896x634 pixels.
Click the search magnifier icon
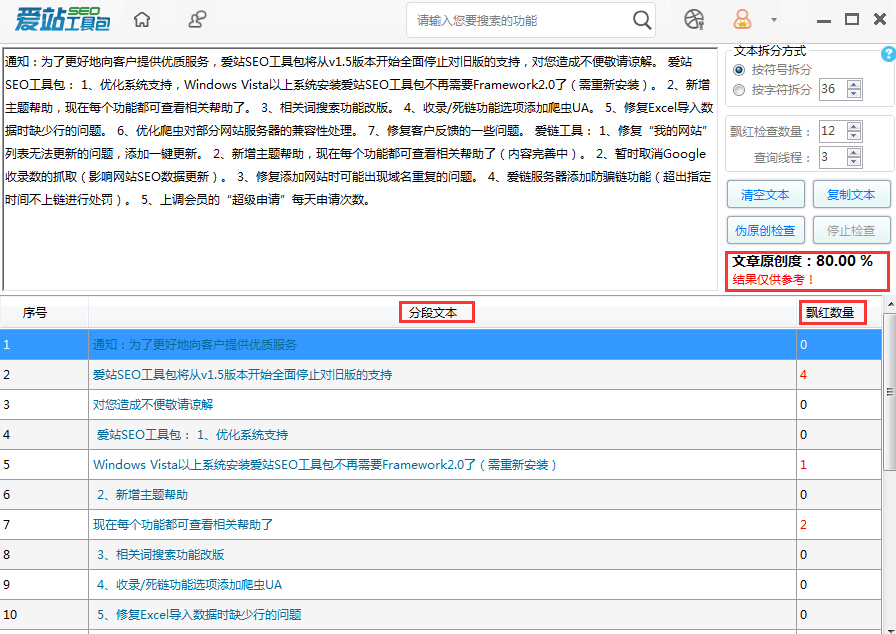[640, 19]
